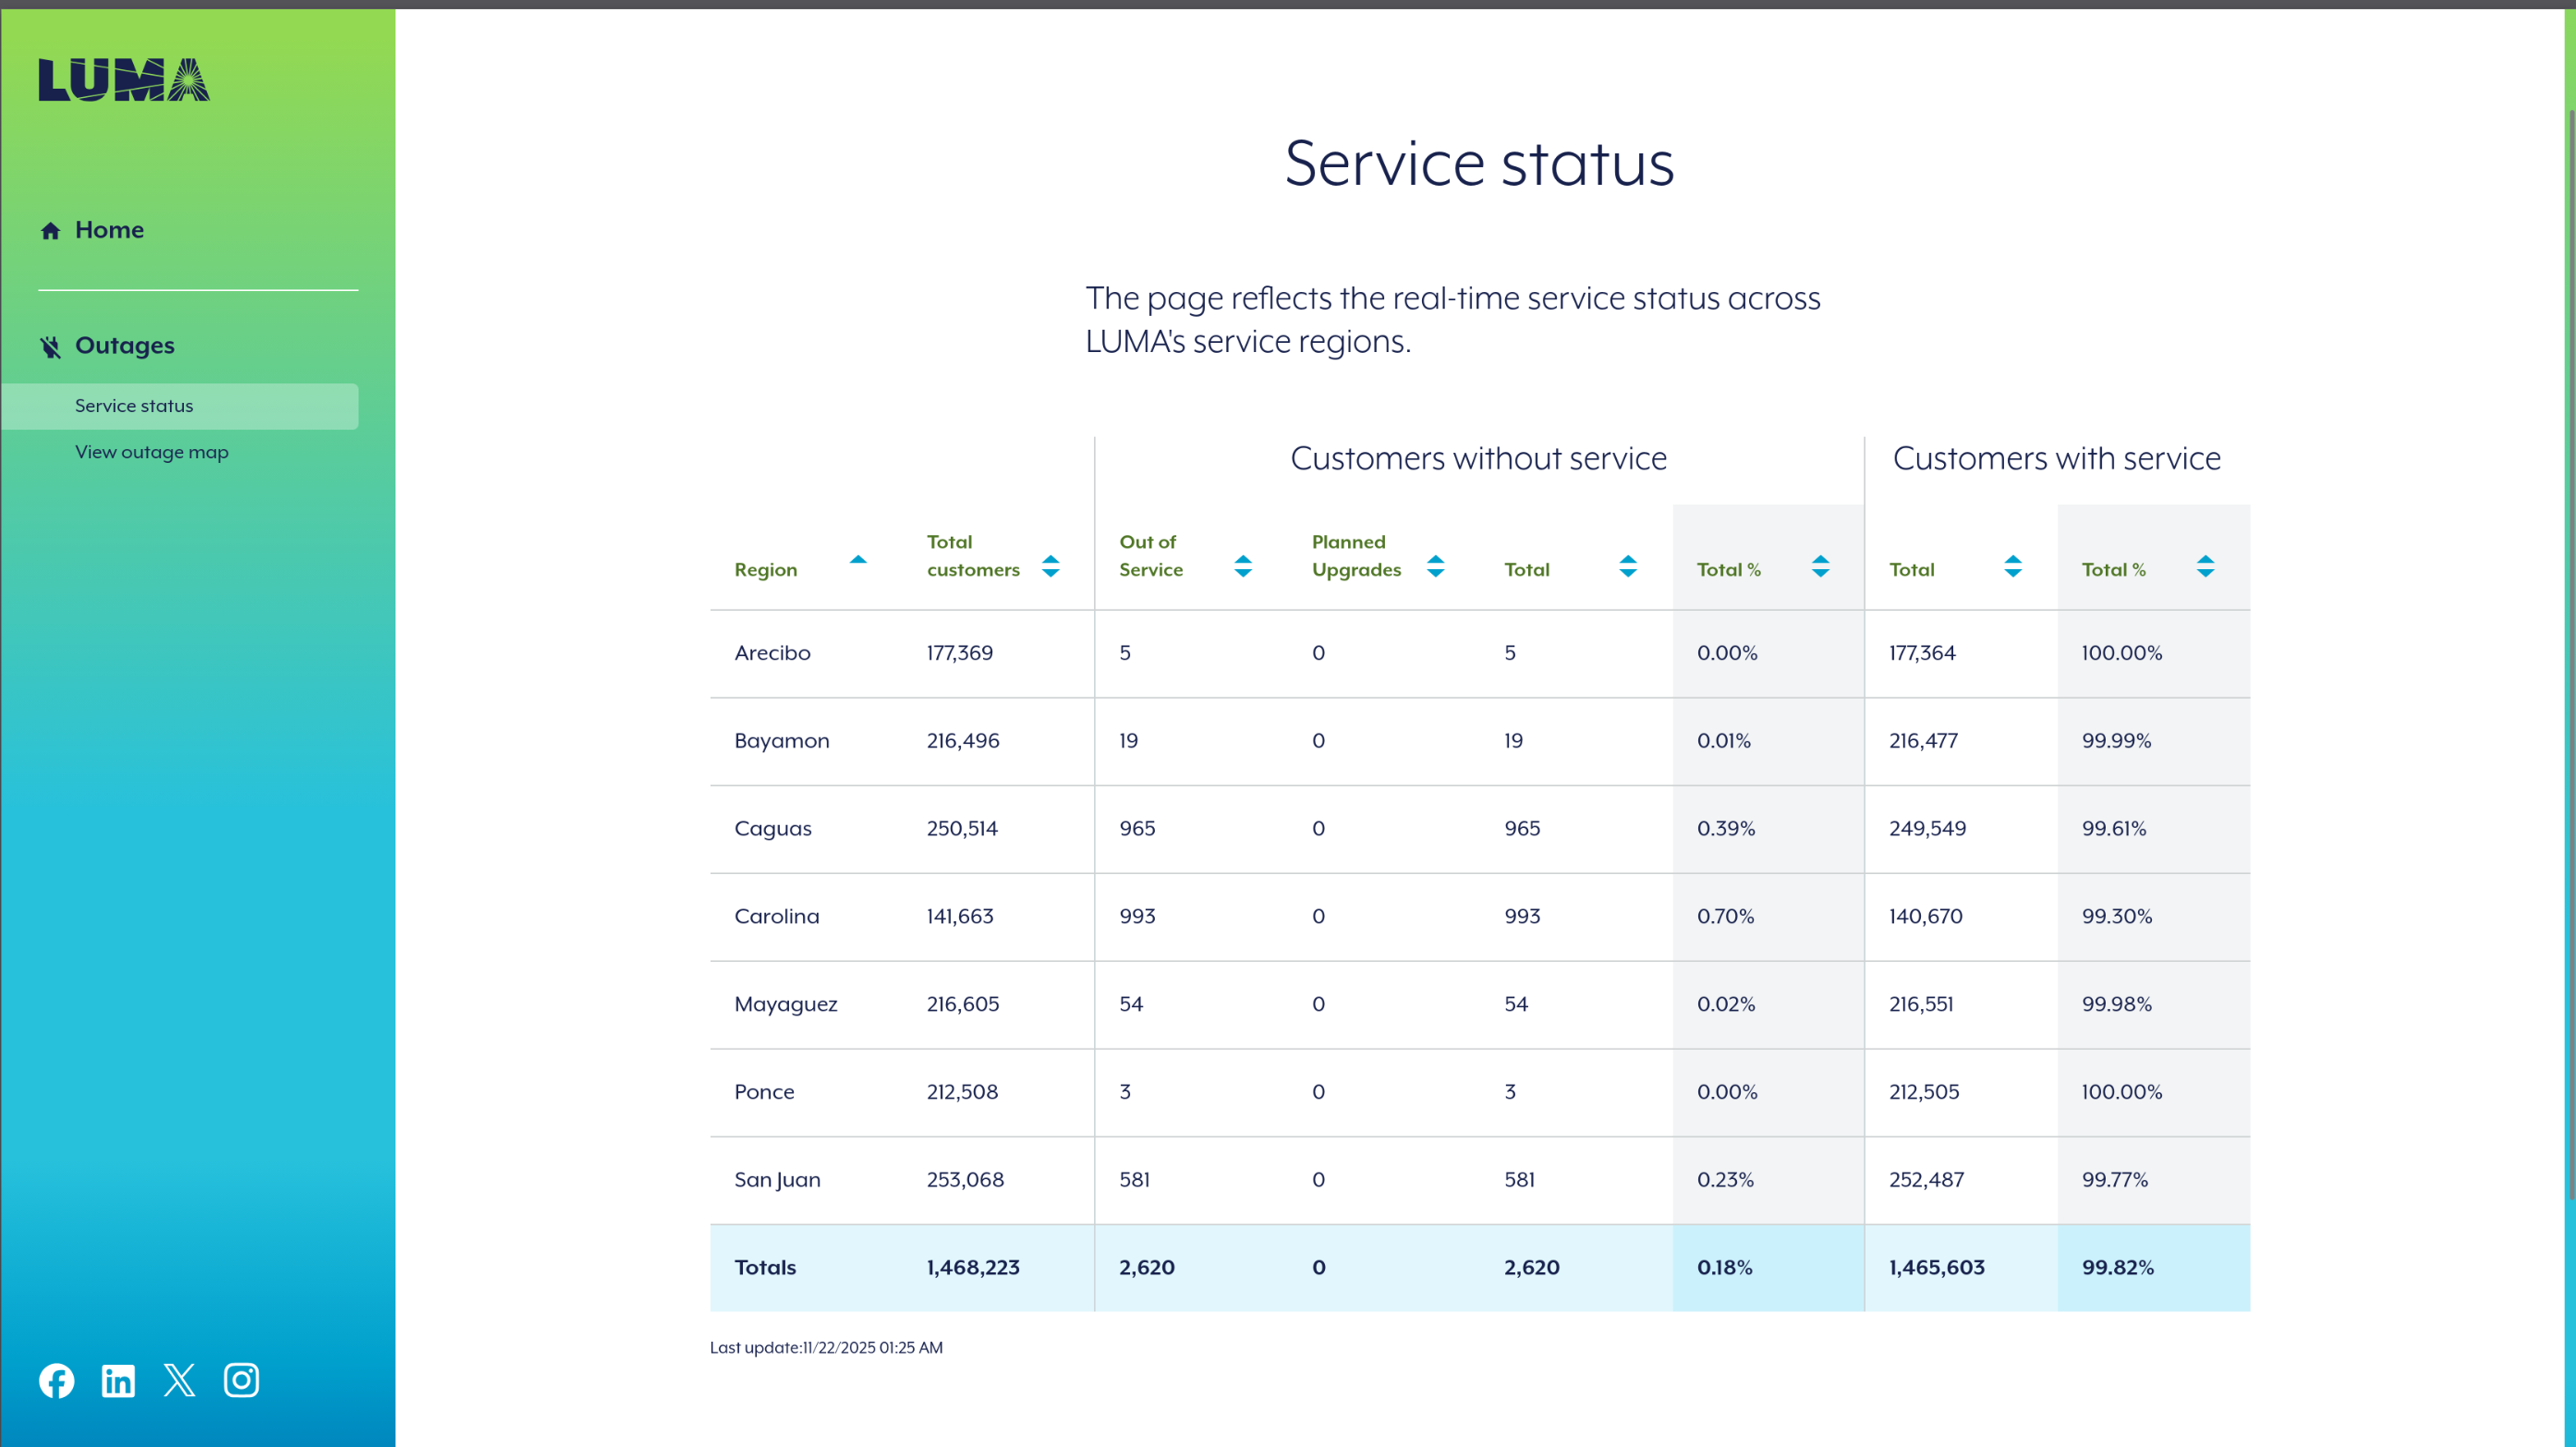Select View outage map menu item
The height and width of the screenshot is (1447, 2576).
point(152,452)
